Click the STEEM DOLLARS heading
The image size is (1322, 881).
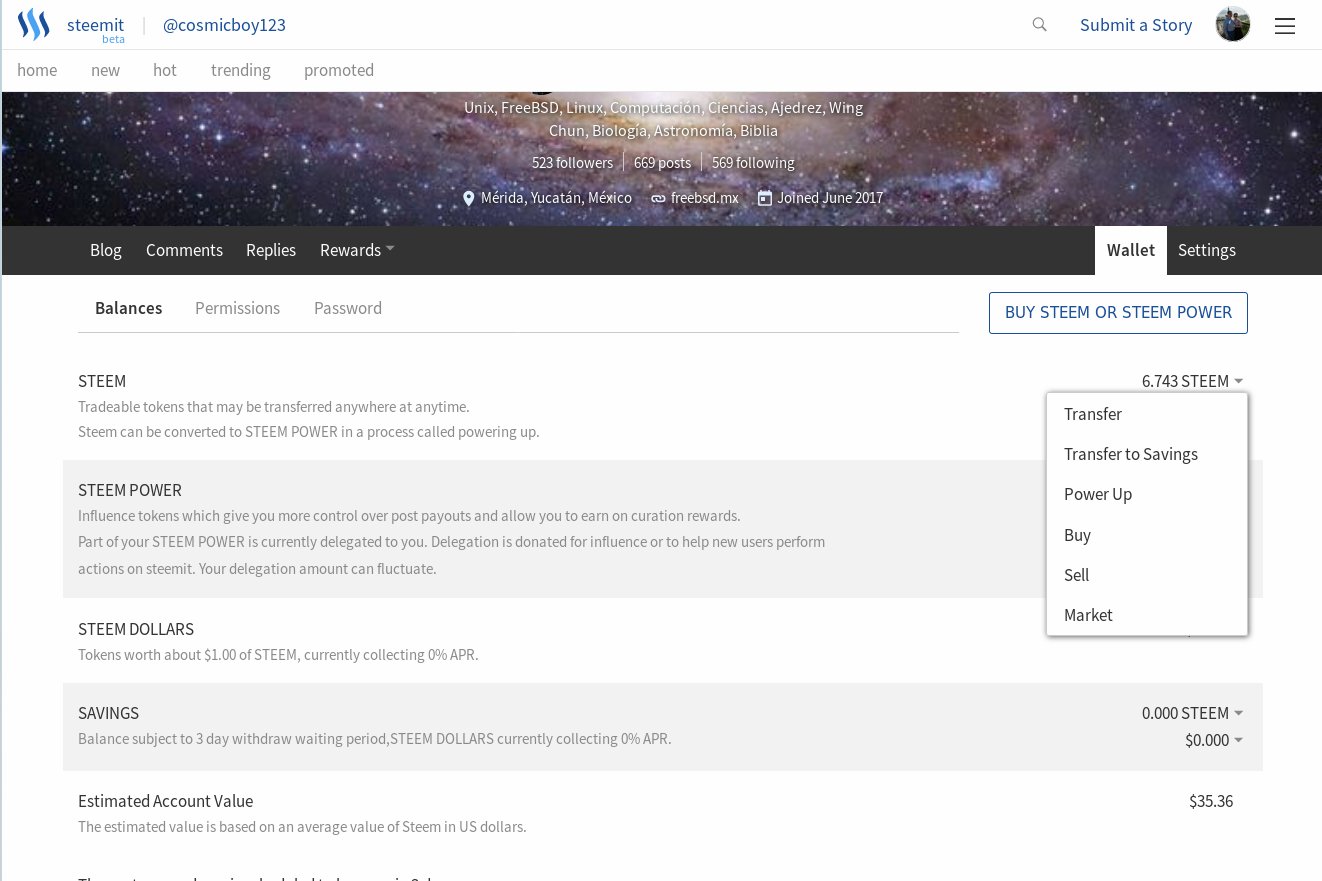coord(136,629)
